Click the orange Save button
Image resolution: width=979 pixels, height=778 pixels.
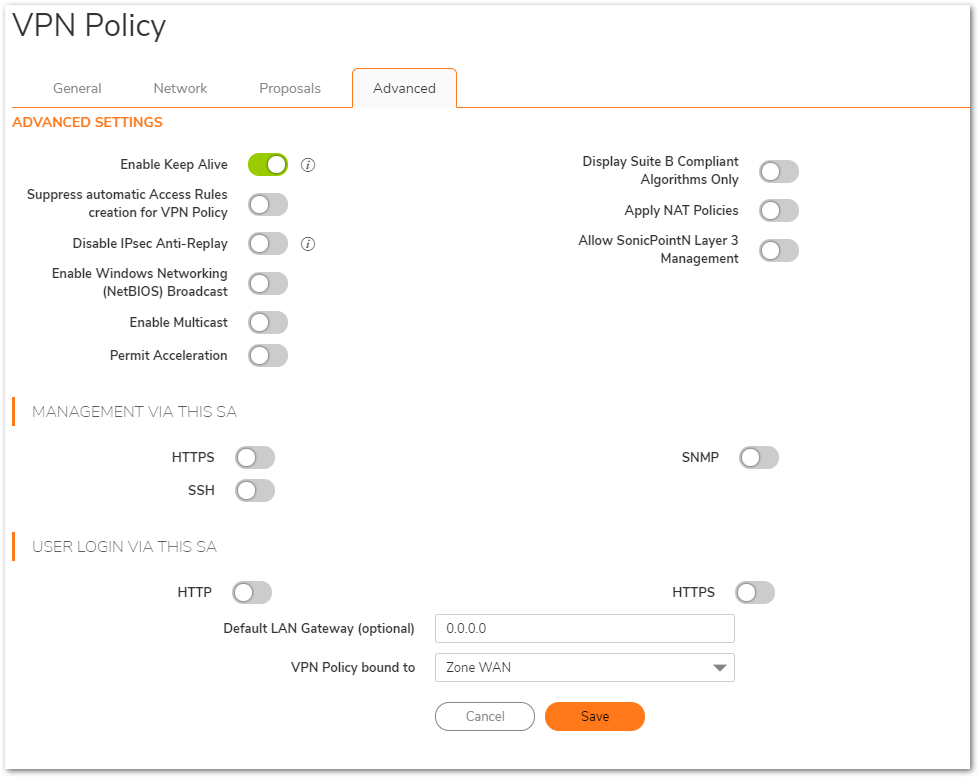(595, 716)
